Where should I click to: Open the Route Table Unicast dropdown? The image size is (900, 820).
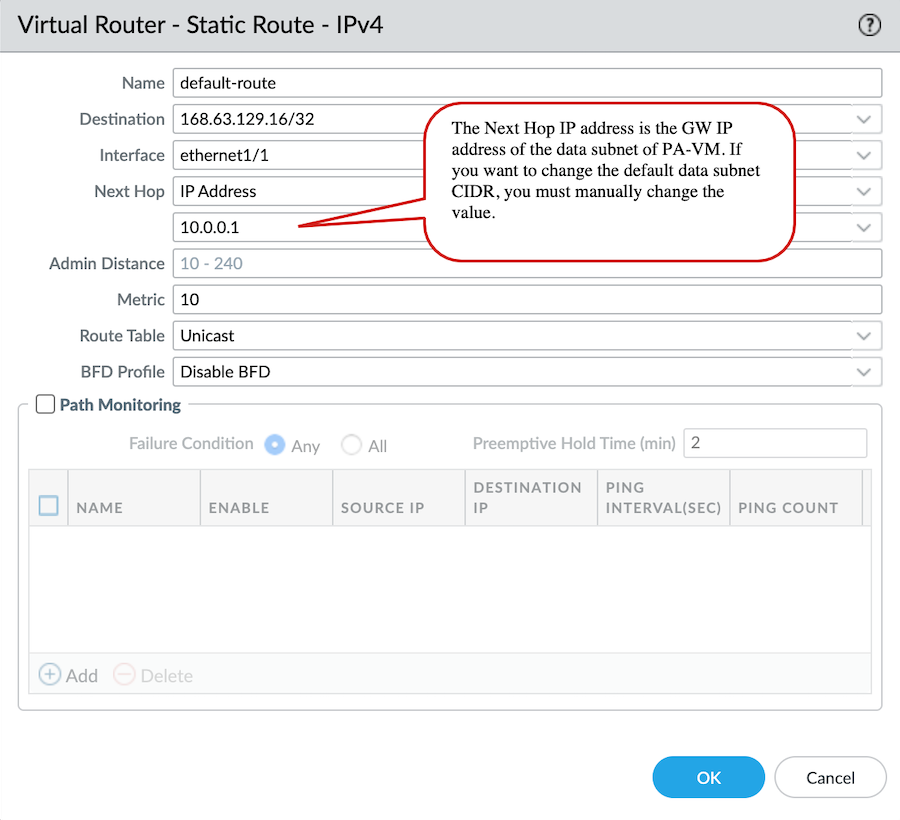pos(863,336)
